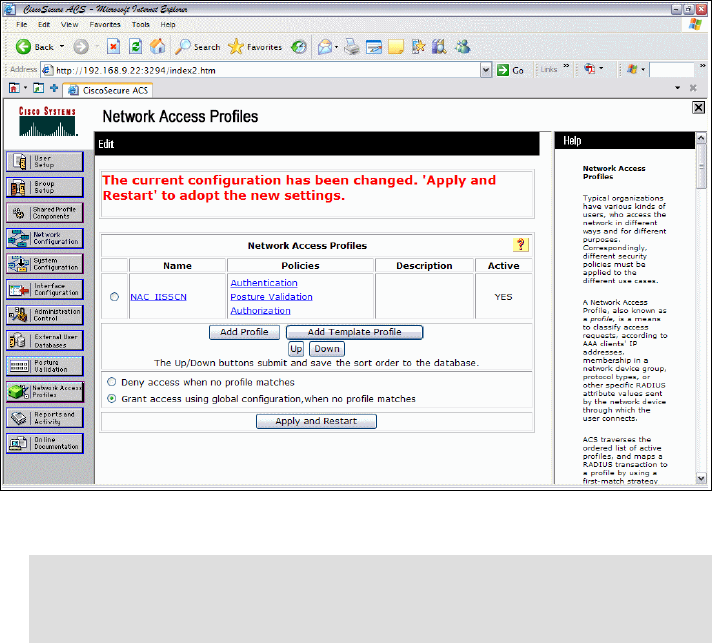
Task: Click the Refresh page icon
Action: (x=135, y=46)
